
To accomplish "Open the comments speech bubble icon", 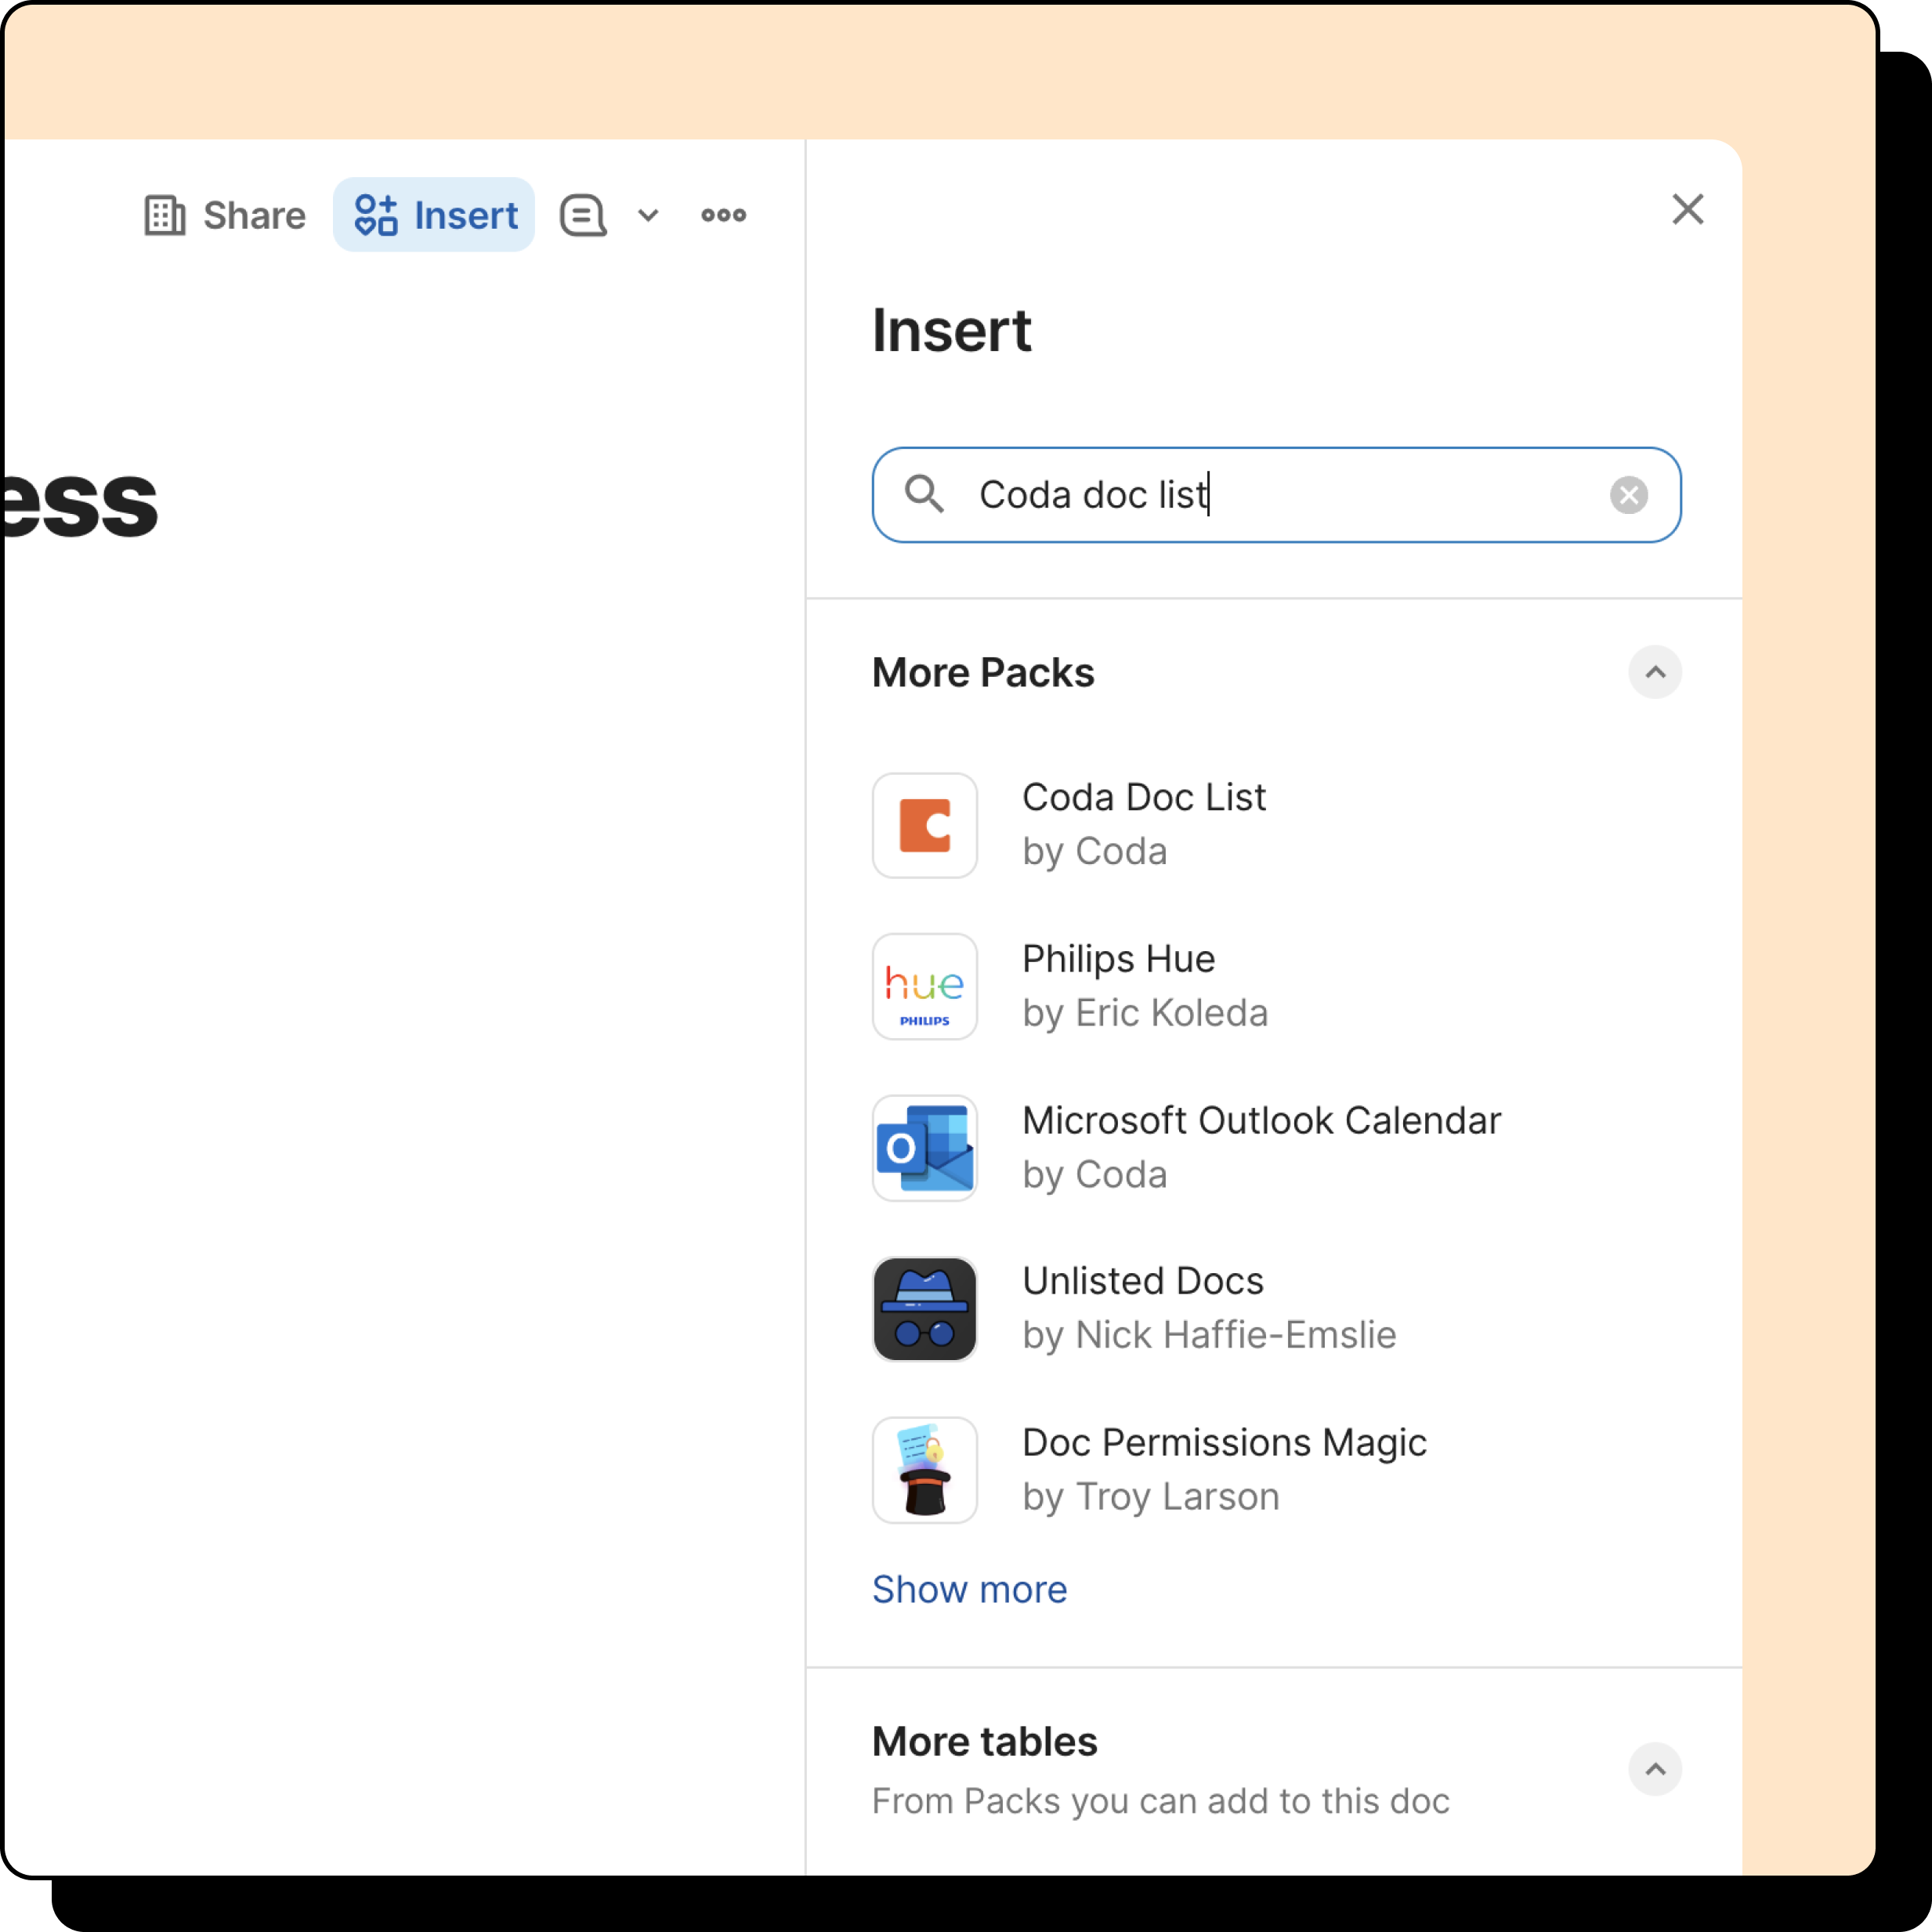I will pyautogui.click(x=583, y=215).
